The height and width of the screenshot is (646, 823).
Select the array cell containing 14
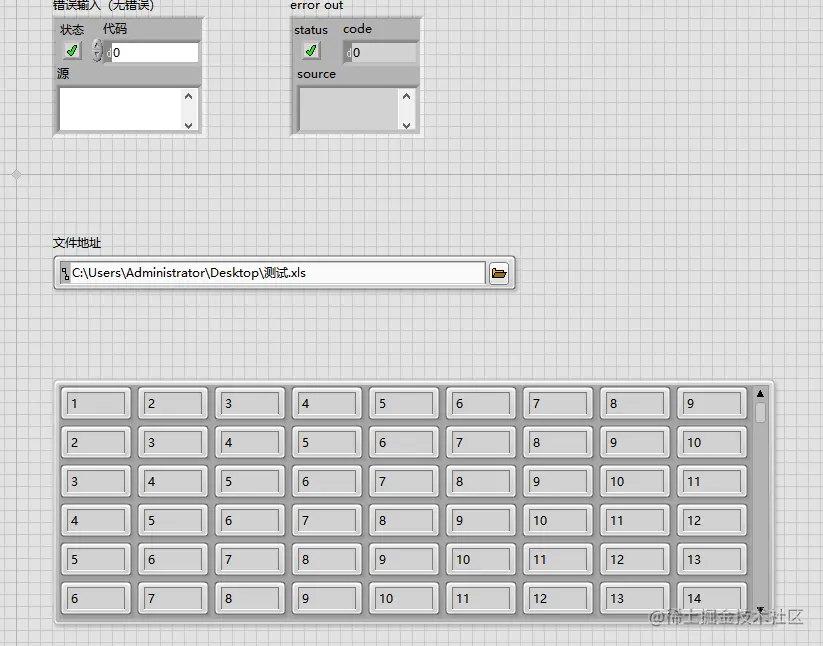tap(712, 598)
